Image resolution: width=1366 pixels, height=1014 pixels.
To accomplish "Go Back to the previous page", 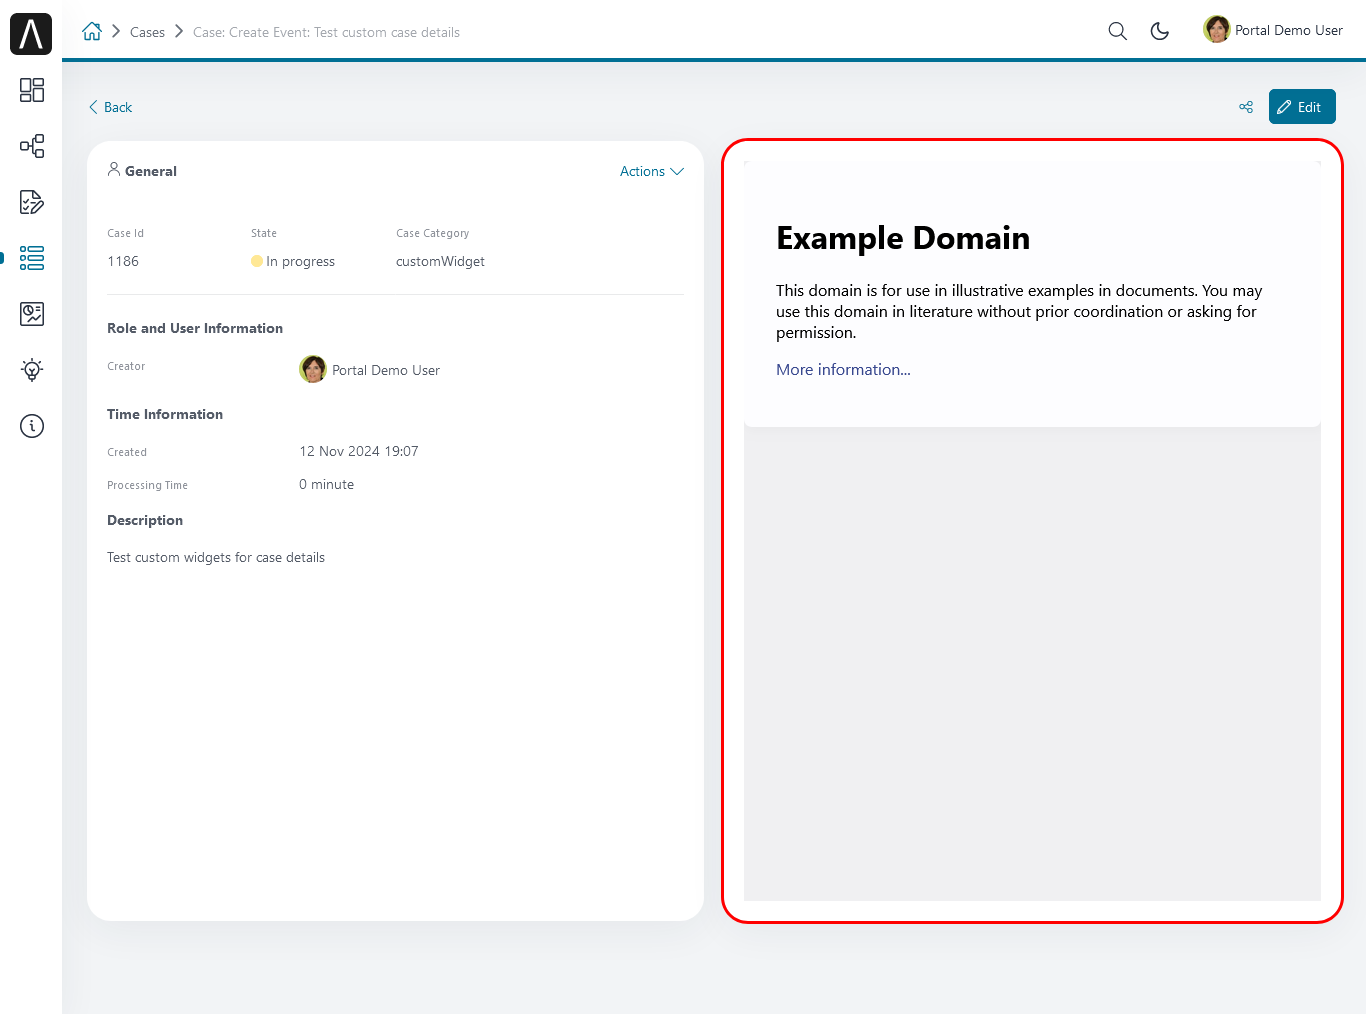I will pyautogui.click(x=110, y=107).
